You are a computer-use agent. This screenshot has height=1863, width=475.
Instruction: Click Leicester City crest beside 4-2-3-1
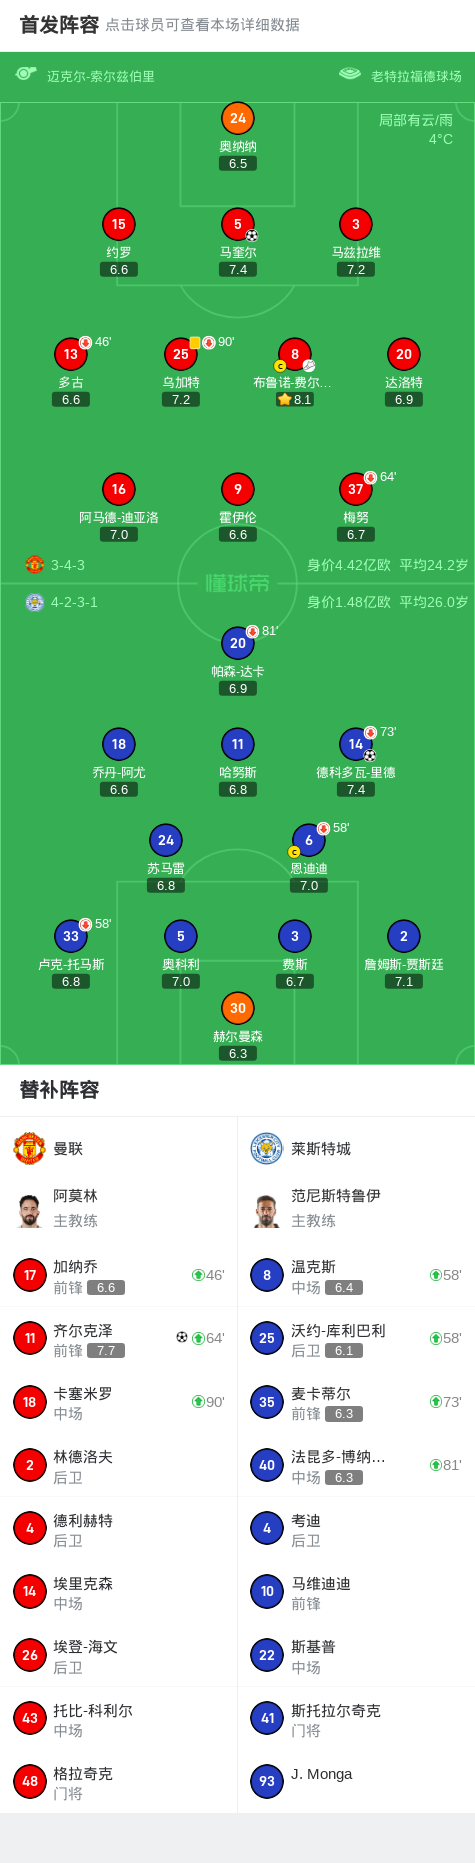pos(35,602)
